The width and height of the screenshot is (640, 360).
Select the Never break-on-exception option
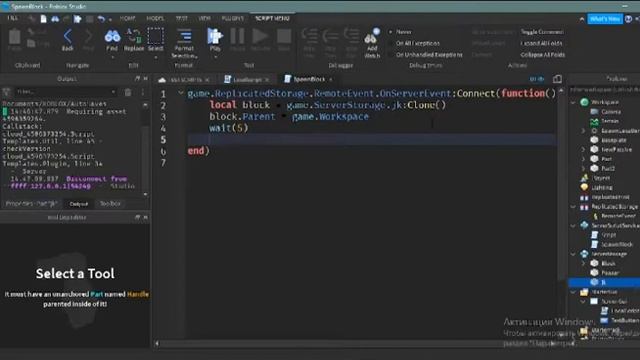(400, 32)
